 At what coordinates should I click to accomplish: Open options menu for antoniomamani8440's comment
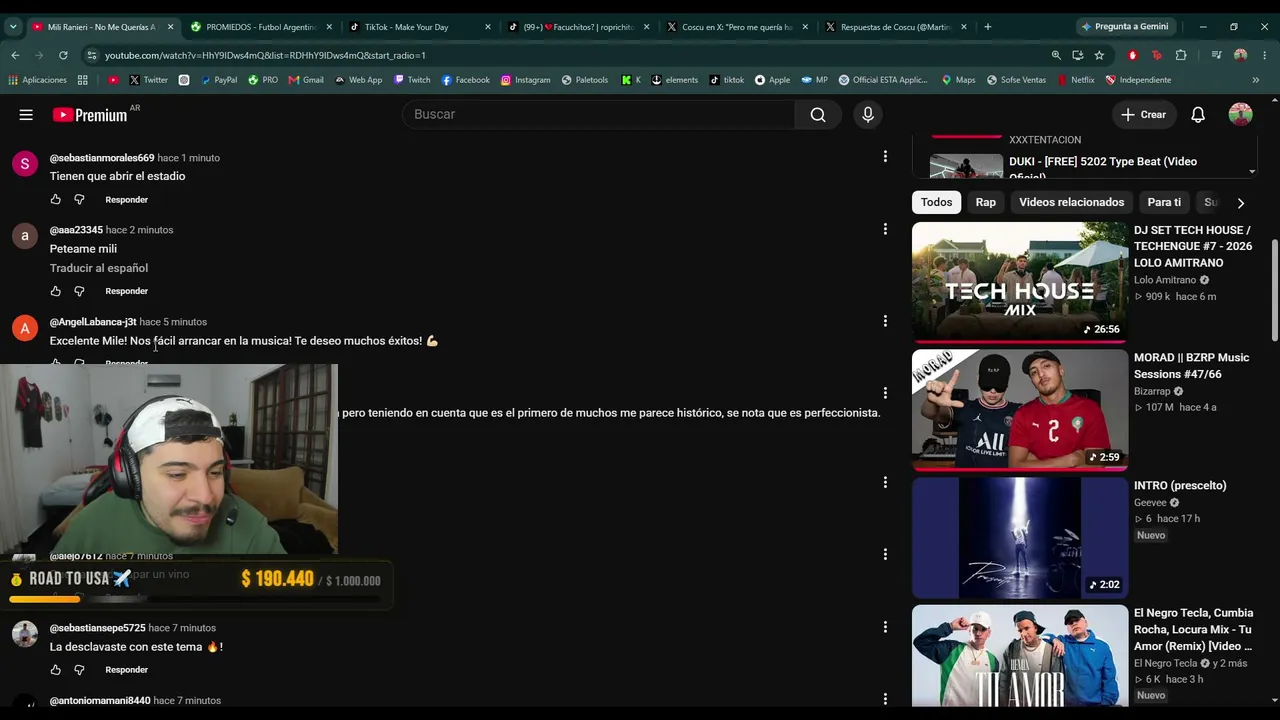(x=885, y=699)
